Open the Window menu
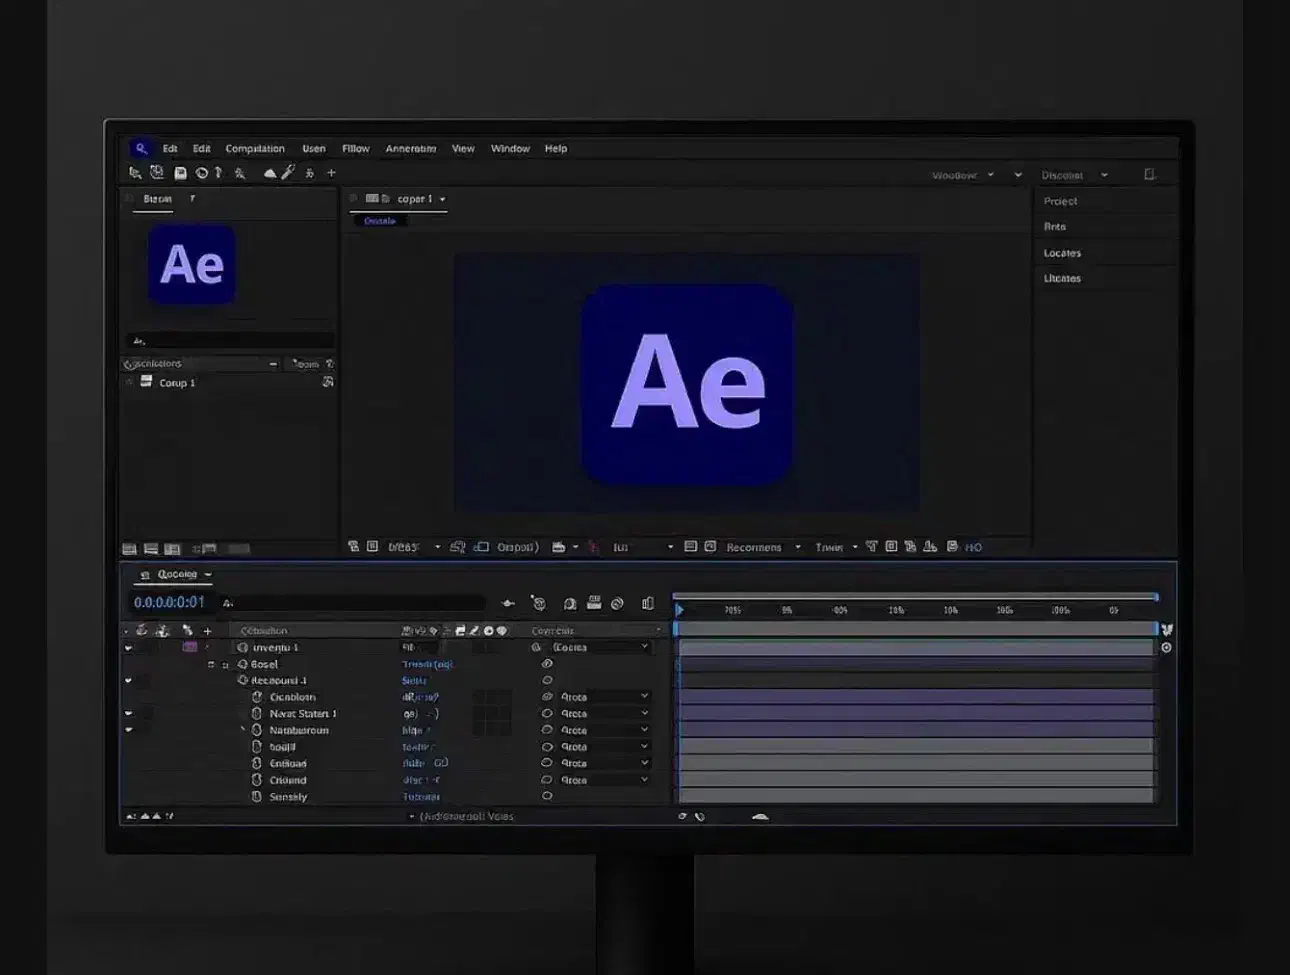The image size is (1290, 975). pos(510,148)
